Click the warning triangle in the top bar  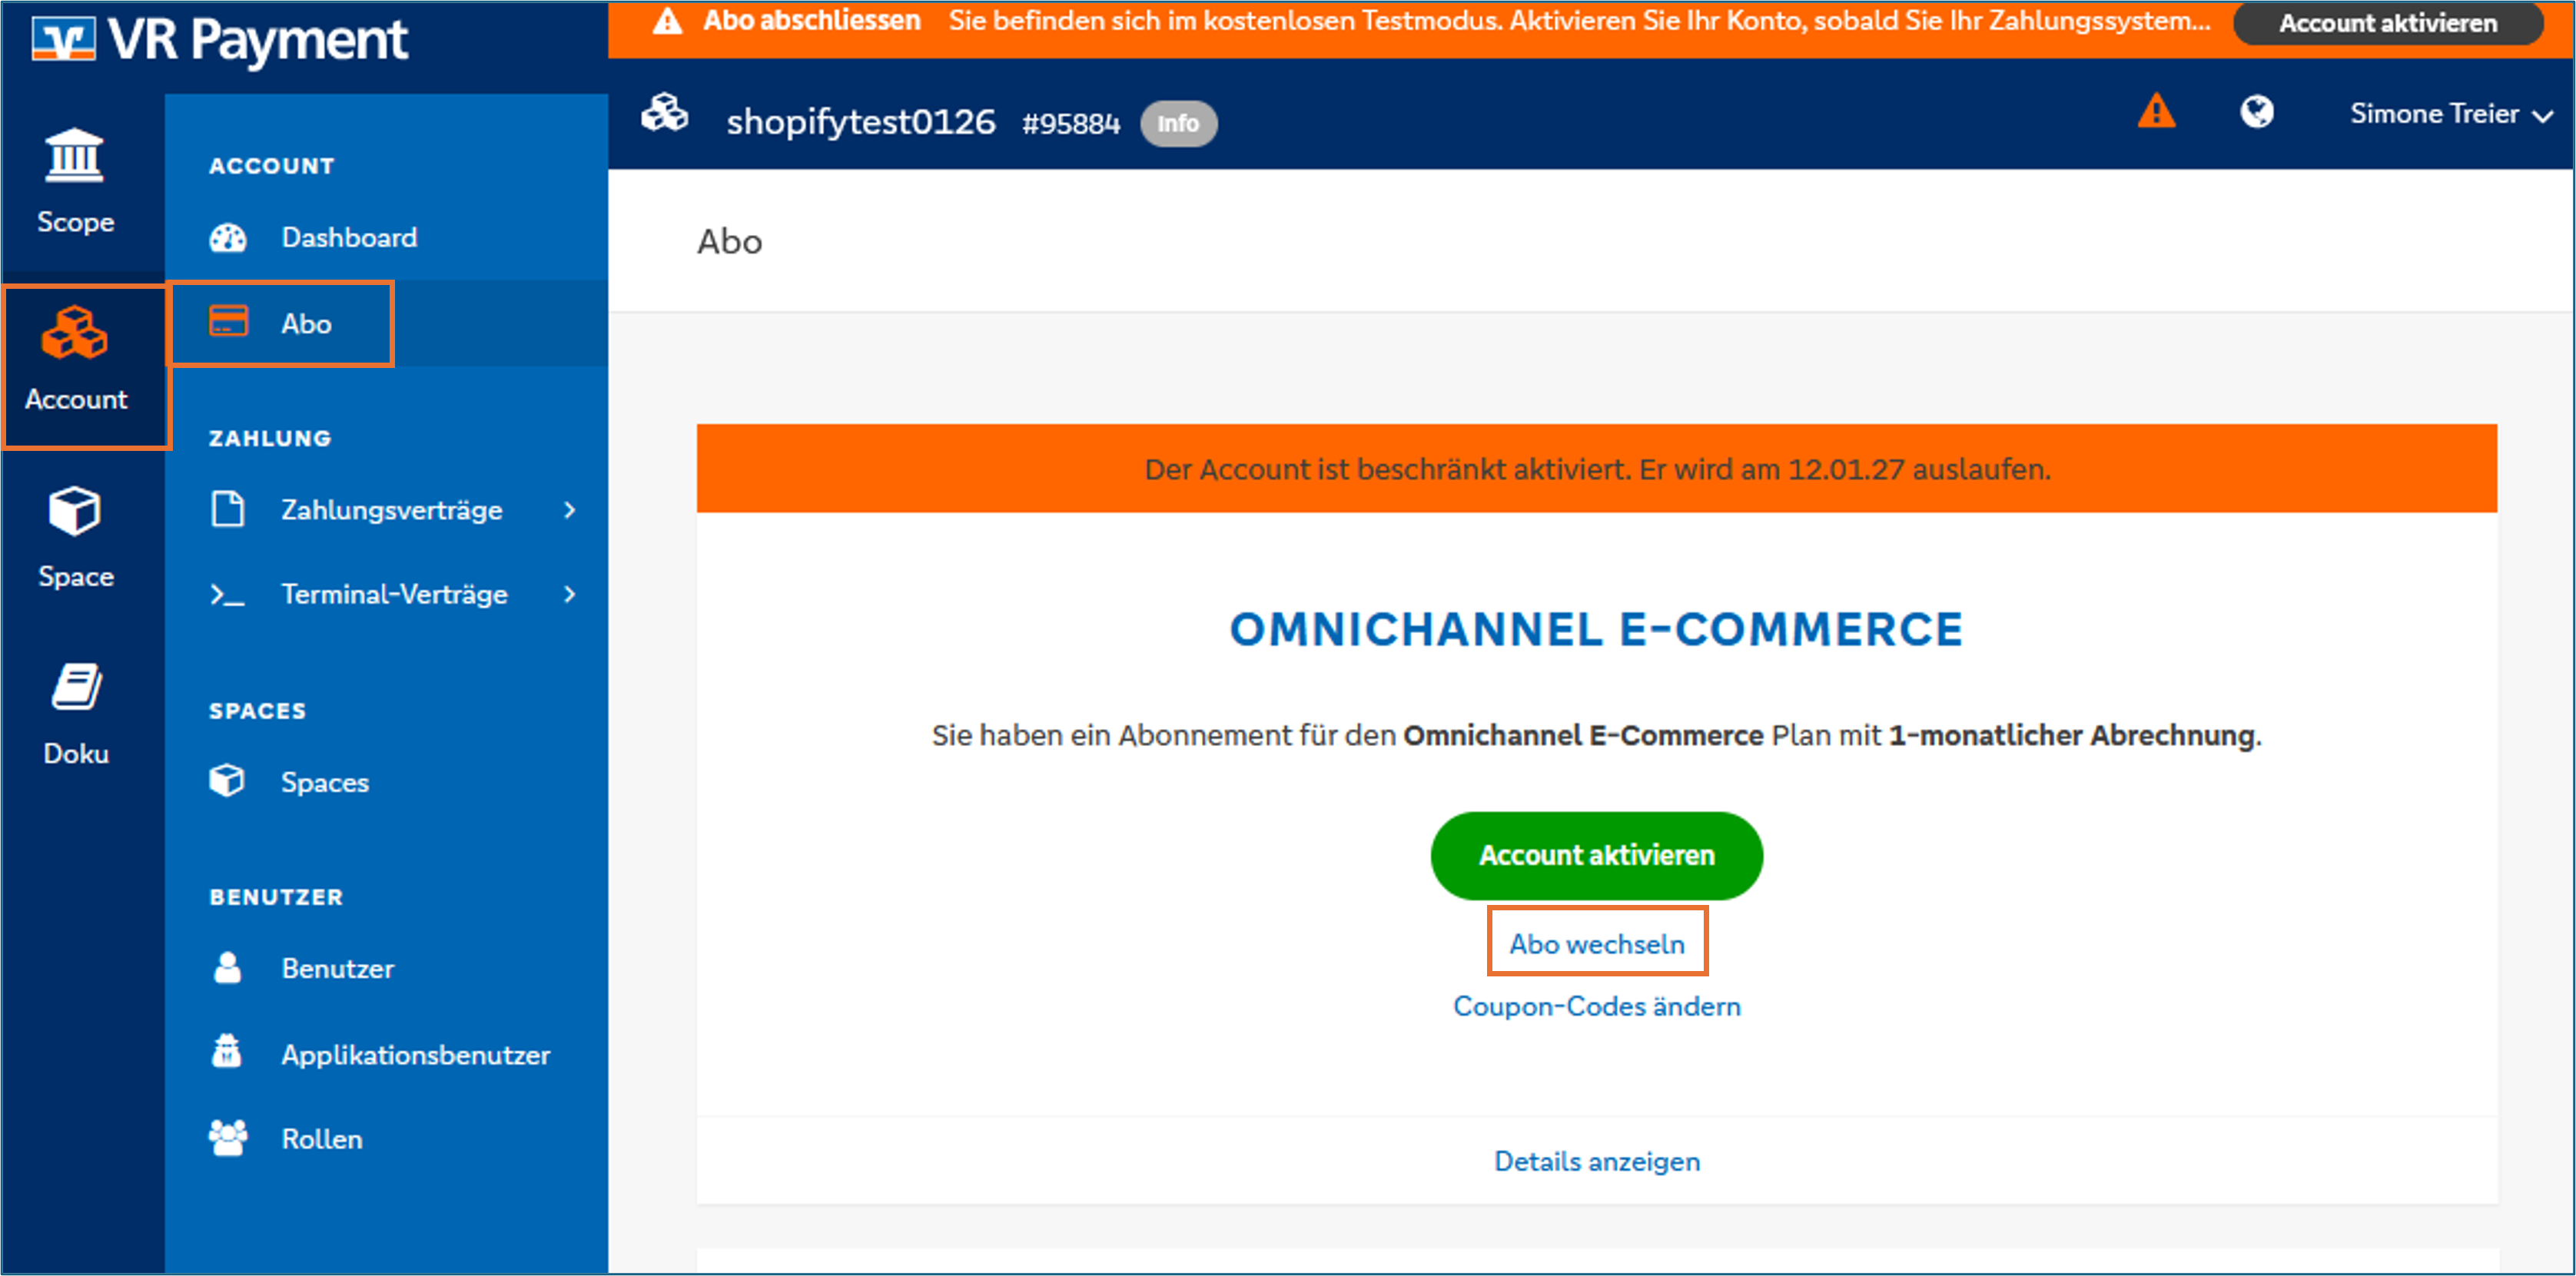tap(2158, 112)
